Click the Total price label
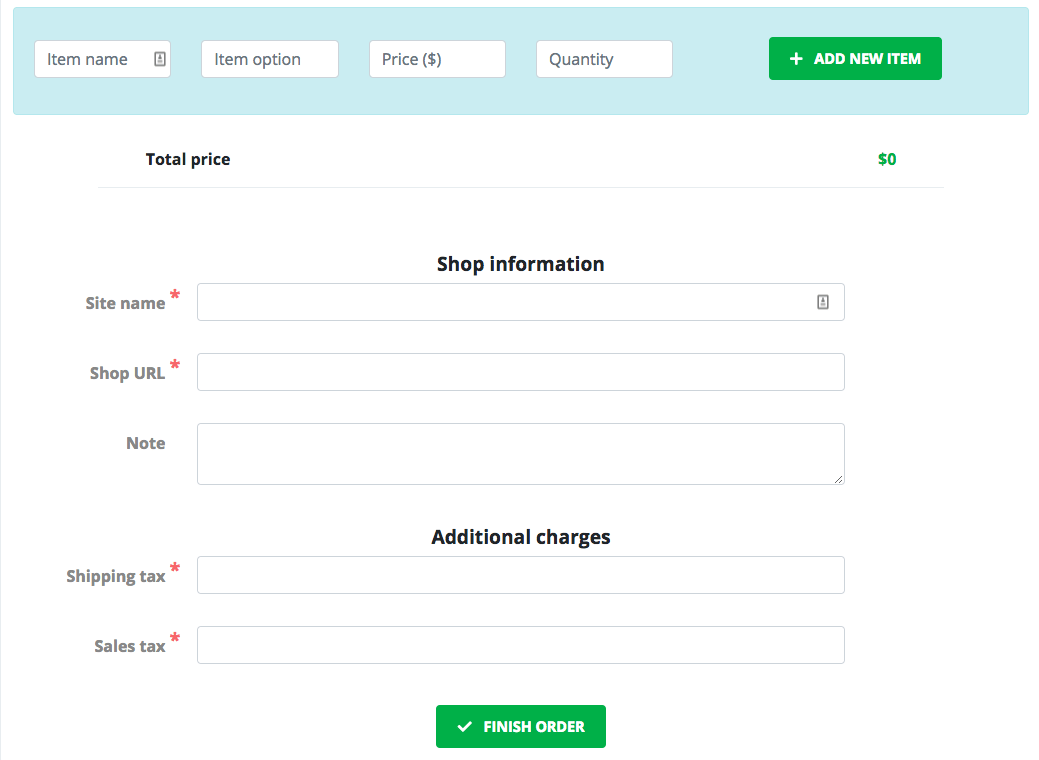1039x760 pixels. [x=188, y=159]
